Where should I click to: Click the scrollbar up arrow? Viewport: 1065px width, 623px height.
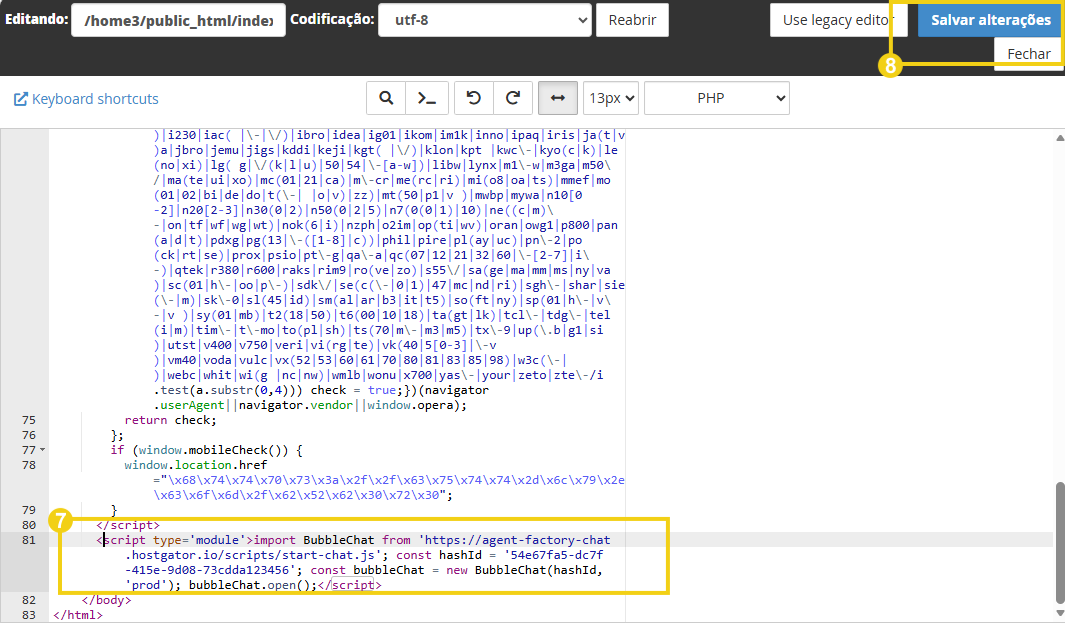tap(1060, 138)
